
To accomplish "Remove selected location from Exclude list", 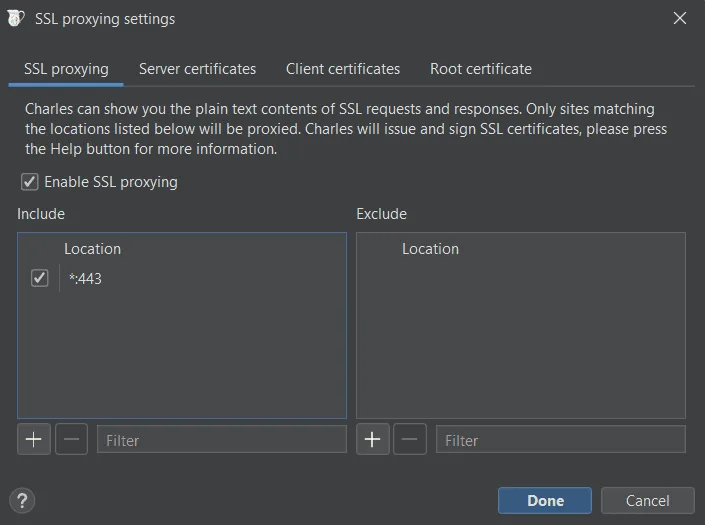I will coord(410,439).
